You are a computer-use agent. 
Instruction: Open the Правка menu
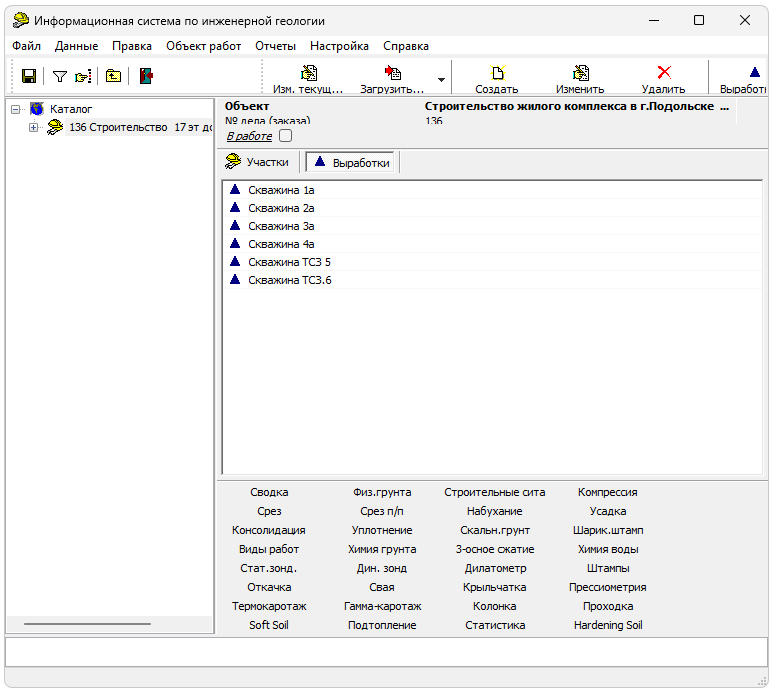click(x=132, y=46)
